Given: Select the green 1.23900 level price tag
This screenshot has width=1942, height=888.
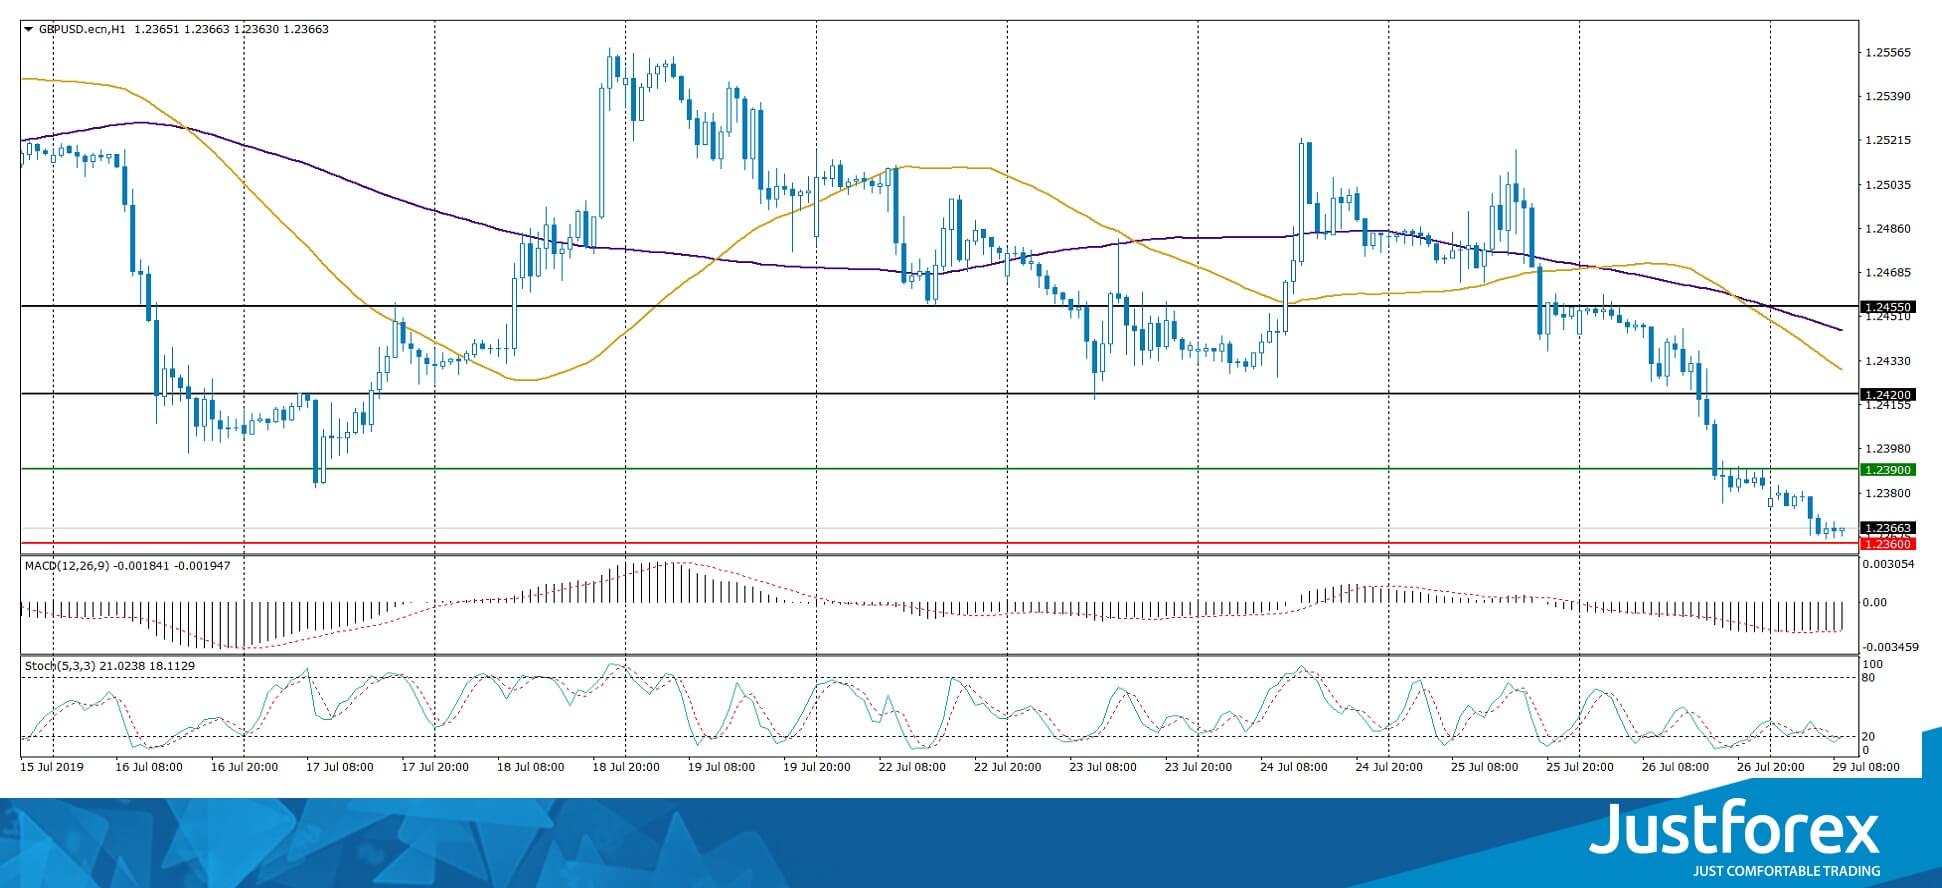Looking at the screenshot, I should (x=1886, y=470).
